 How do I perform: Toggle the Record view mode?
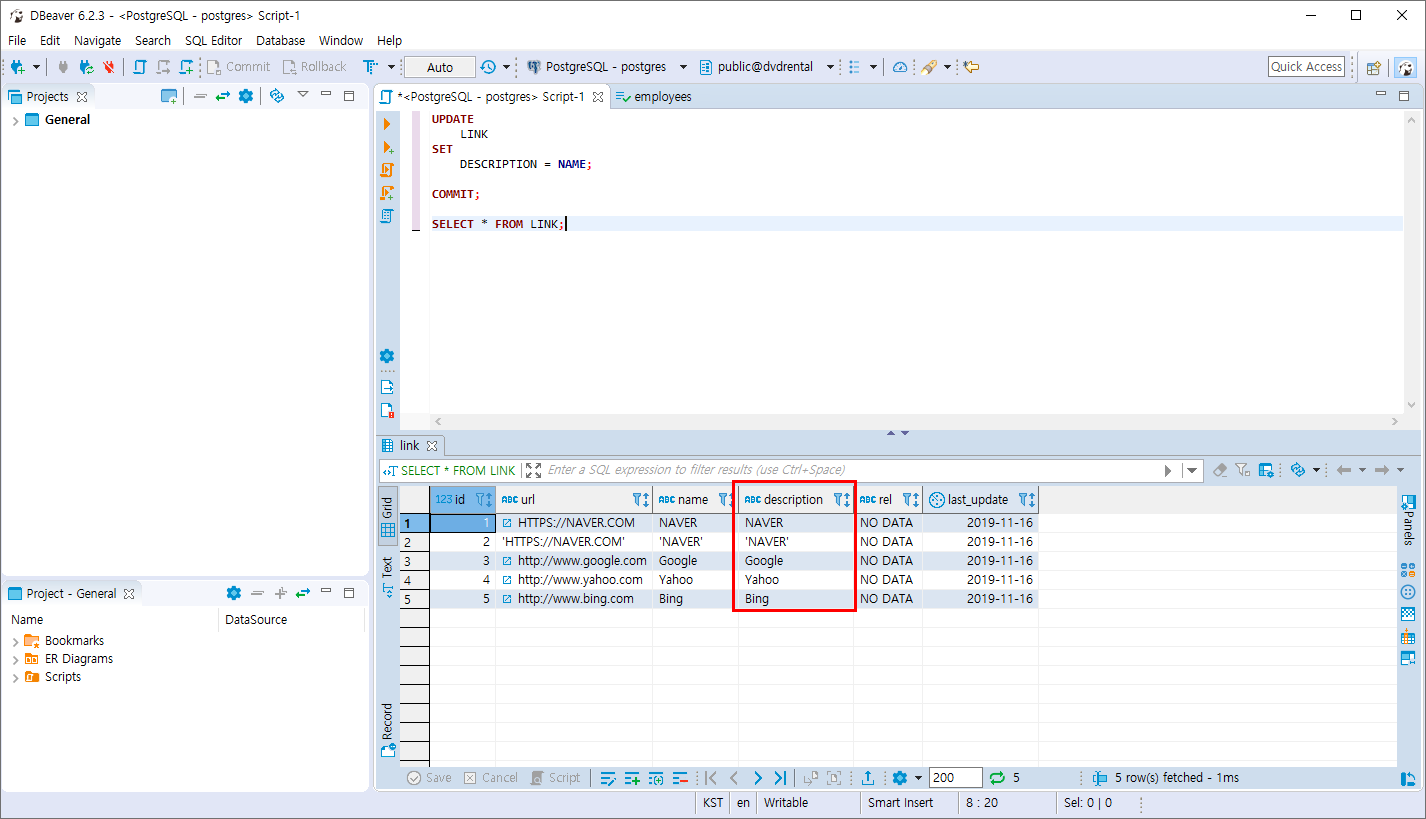[388, 729]
